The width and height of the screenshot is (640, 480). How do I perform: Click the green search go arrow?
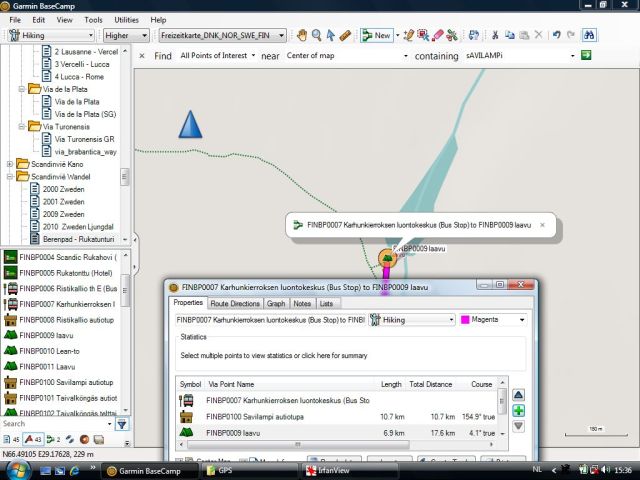pos(586,55)
